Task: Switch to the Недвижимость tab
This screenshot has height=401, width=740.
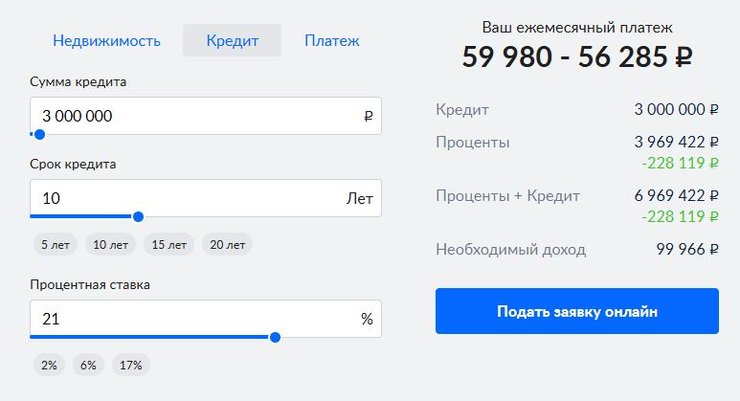Action: (107, 41)
